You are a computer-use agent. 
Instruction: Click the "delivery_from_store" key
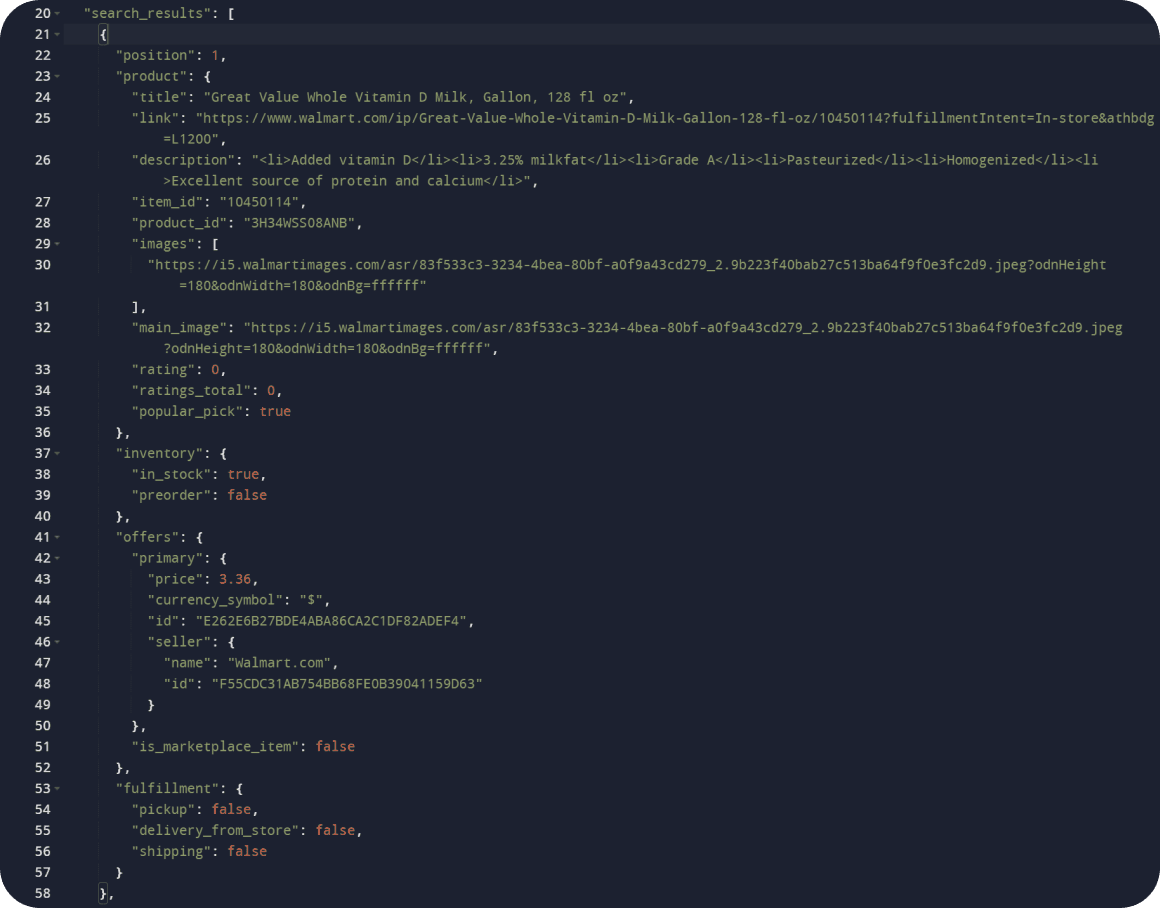coord(215,830)
